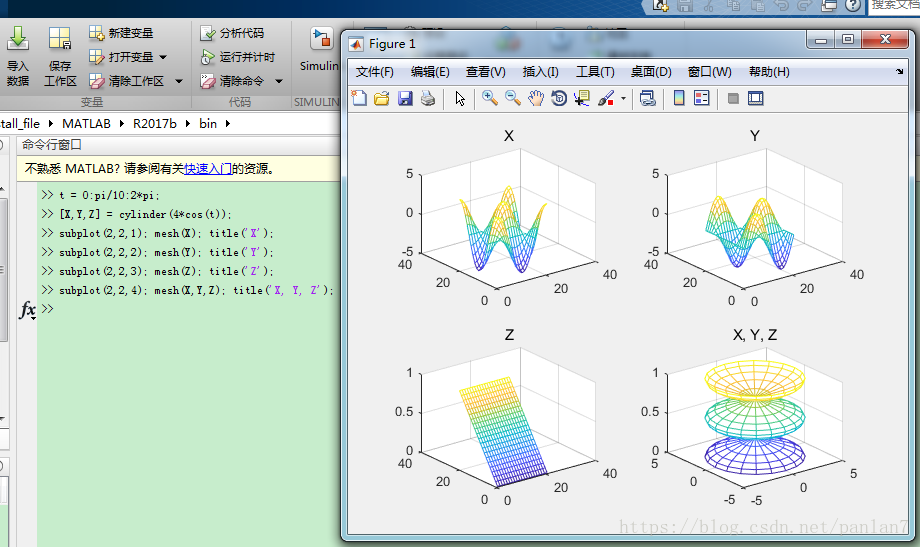Screen dimensions: 920x547
Task: Expand the 打开变量 dropdown arrow
Action: pyautogui.click(x=163, y=57)
